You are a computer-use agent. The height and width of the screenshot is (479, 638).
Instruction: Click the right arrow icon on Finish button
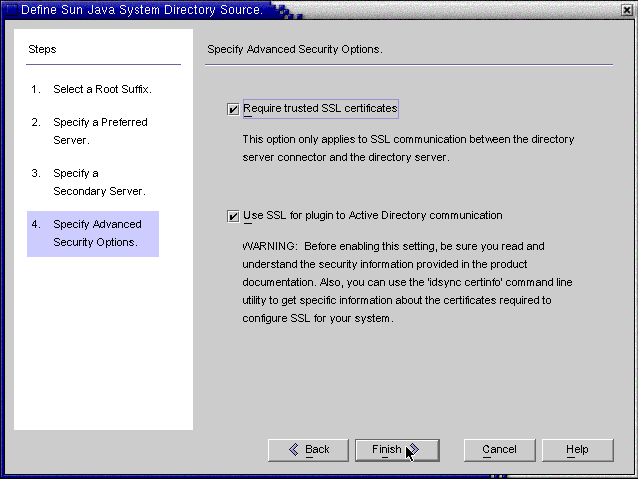point(413,449)
